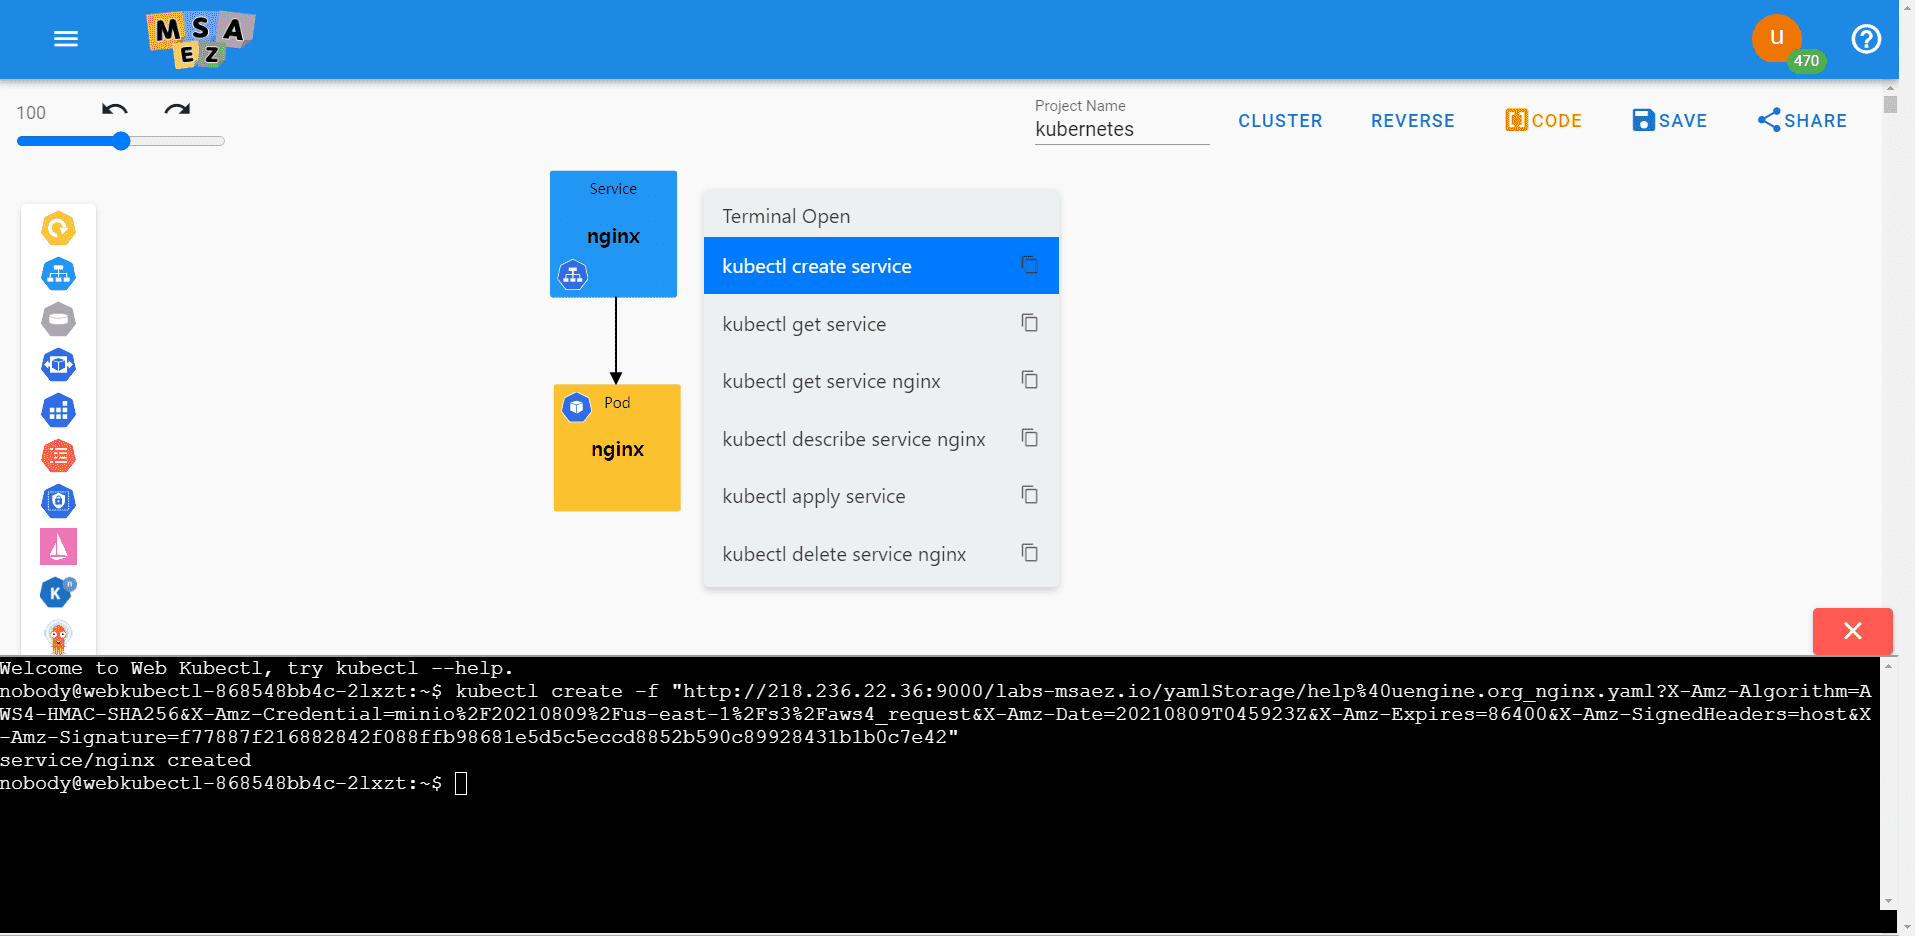The width and height of the screenshot is (1915, 936).
Task: Click the MSA EZ logo
Action: (x=200, y=39)
